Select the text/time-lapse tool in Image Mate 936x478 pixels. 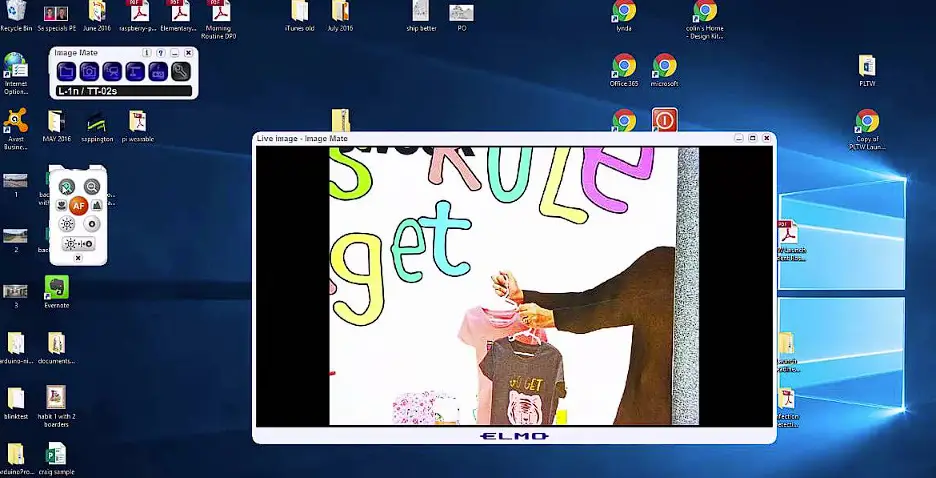click(135, 72)
